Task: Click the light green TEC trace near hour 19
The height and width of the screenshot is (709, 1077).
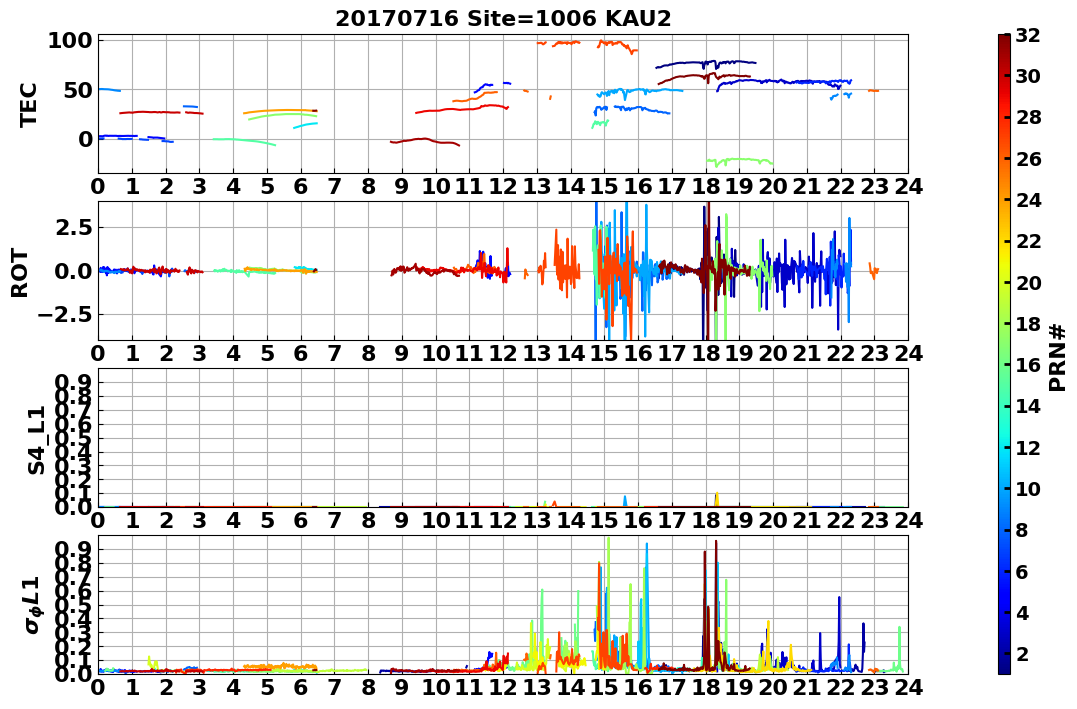Action: pos(740,161)
